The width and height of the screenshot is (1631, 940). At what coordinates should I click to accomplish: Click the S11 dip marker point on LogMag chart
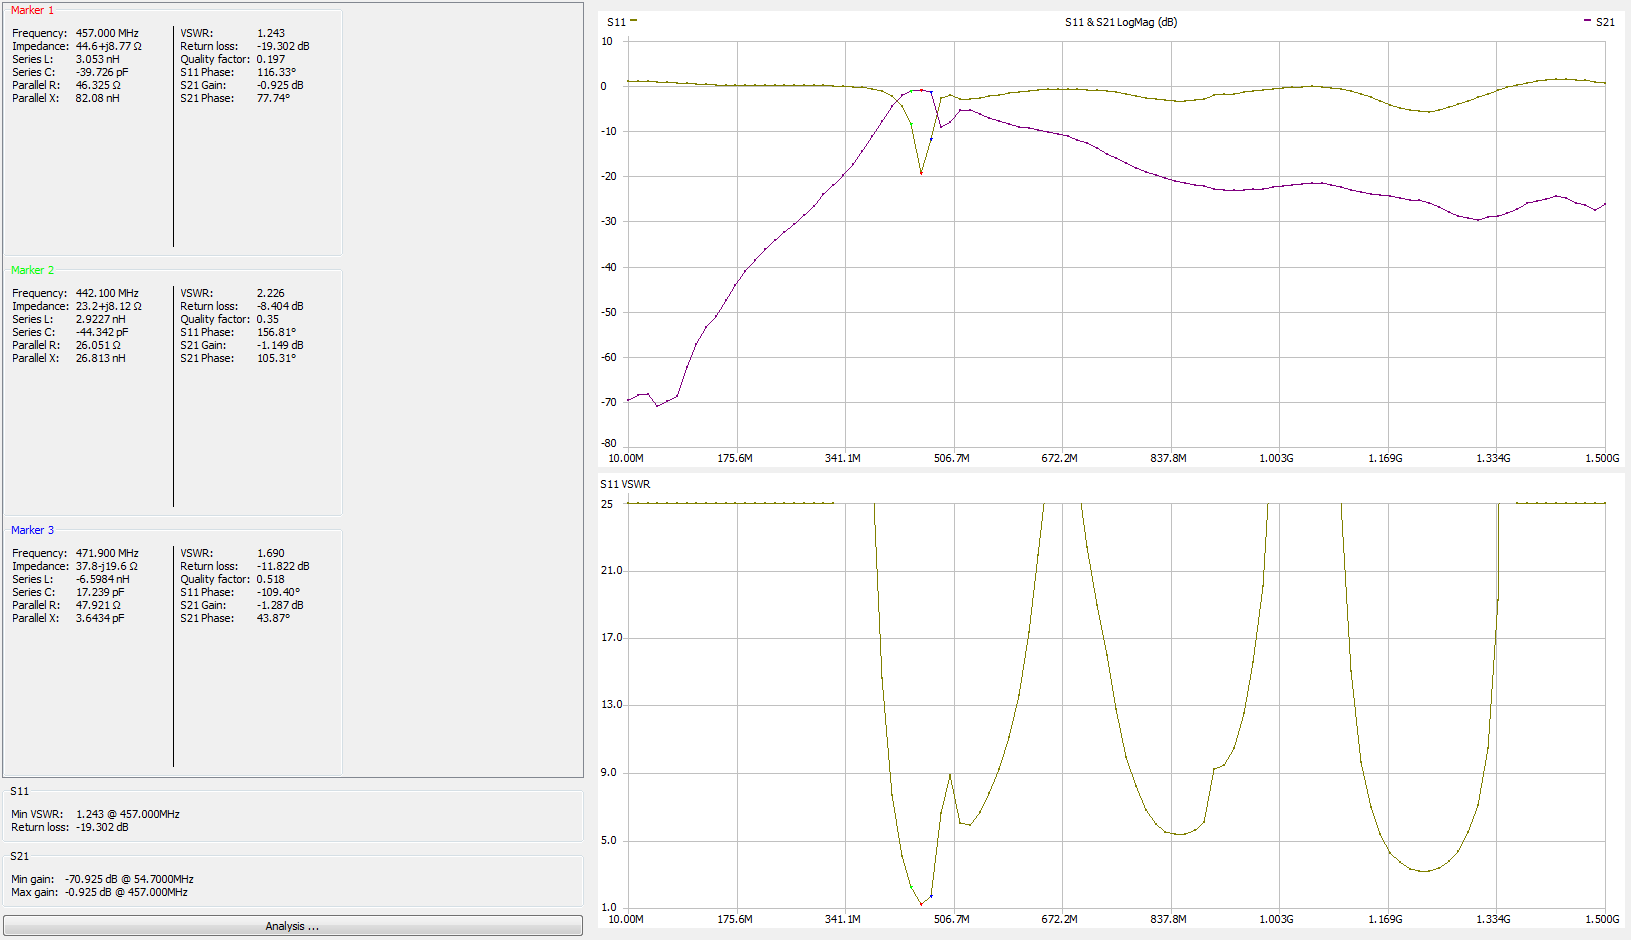(x=921, y=173)
